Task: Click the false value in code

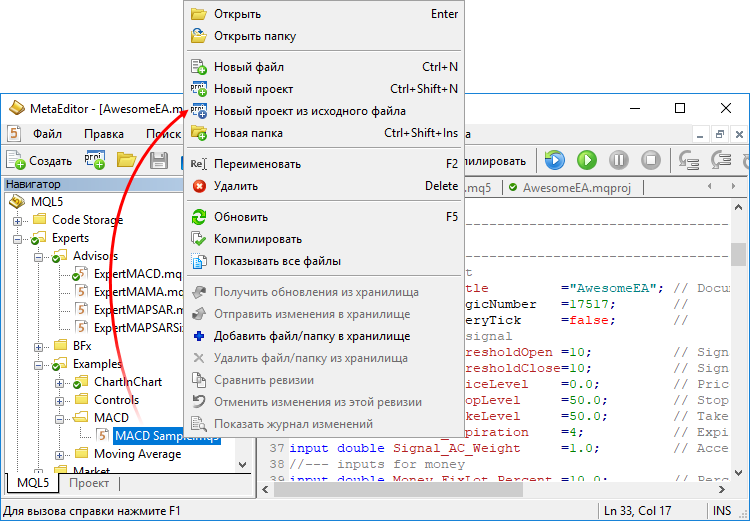Action: pos(589,321)
